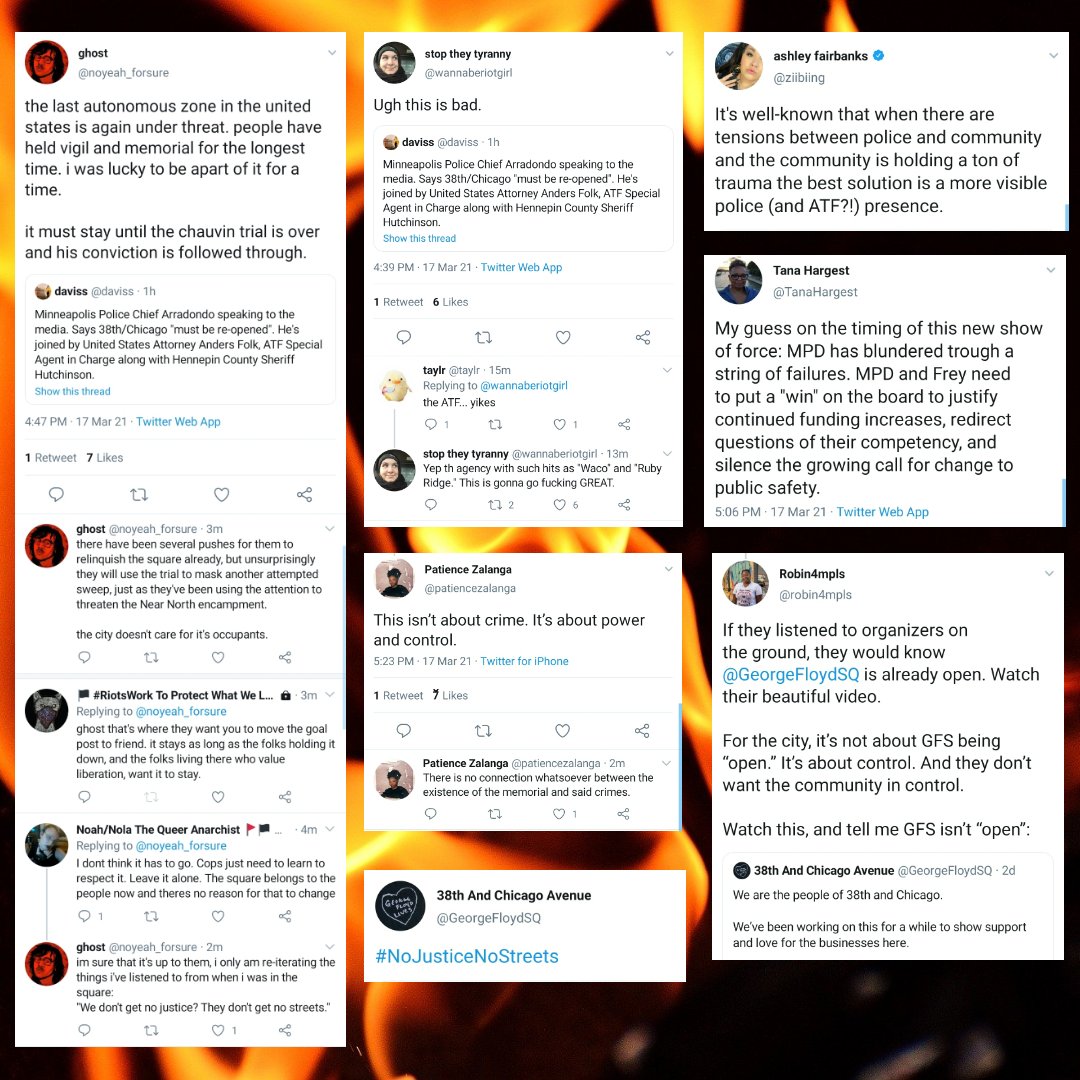The image size is (1080, 1080).
Task: Open chevron menu on Robin4mpls tweet
Action: tap(1049, 573)
